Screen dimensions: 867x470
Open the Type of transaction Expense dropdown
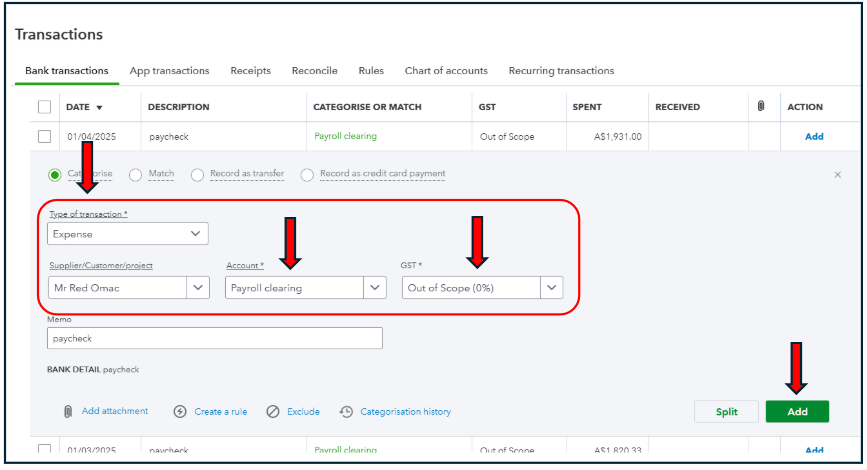(x=128, y=233)
